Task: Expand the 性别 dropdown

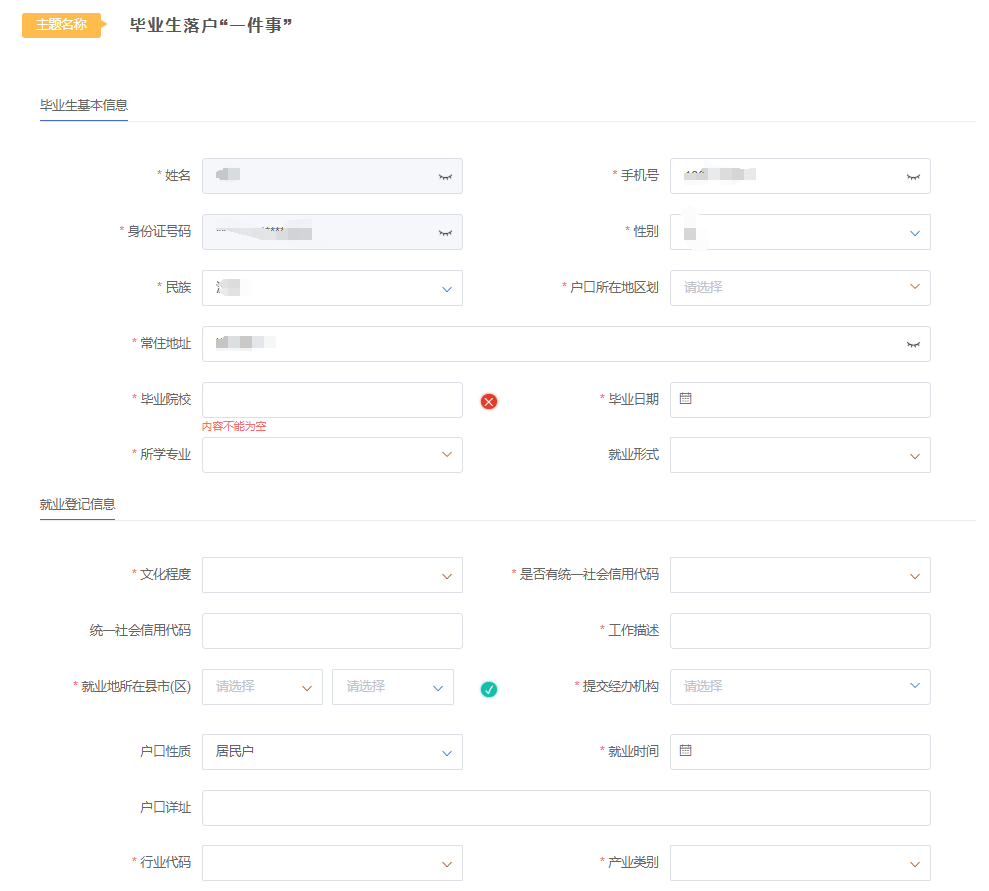Action: coord(914,232)
